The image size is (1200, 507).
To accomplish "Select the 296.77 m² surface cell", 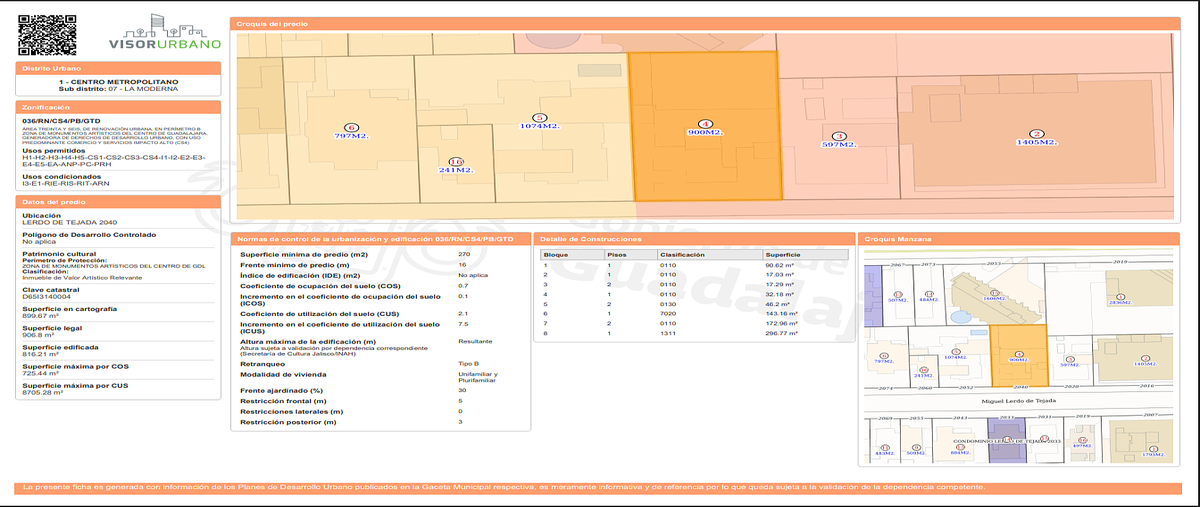I will pos(782,334).
